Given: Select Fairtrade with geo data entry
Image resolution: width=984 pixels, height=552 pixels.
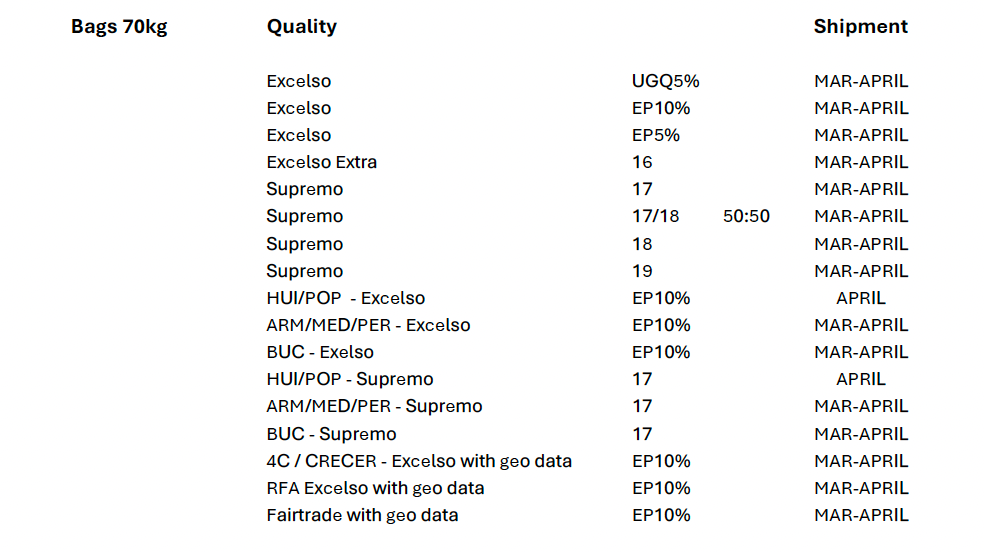Looking at the screenshot, I should click(x=362, y=515).
